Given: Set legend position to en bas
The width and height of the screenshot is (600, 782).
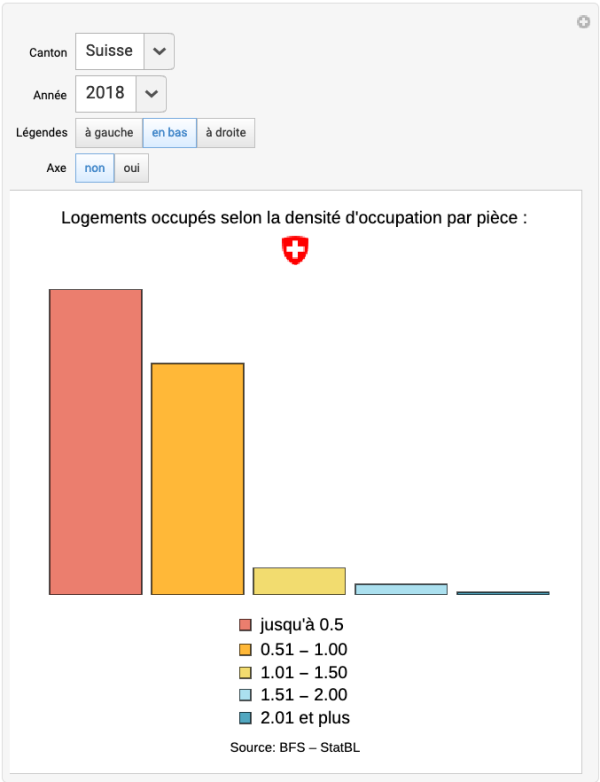Looking at the screenshot, I should [169, 133].
